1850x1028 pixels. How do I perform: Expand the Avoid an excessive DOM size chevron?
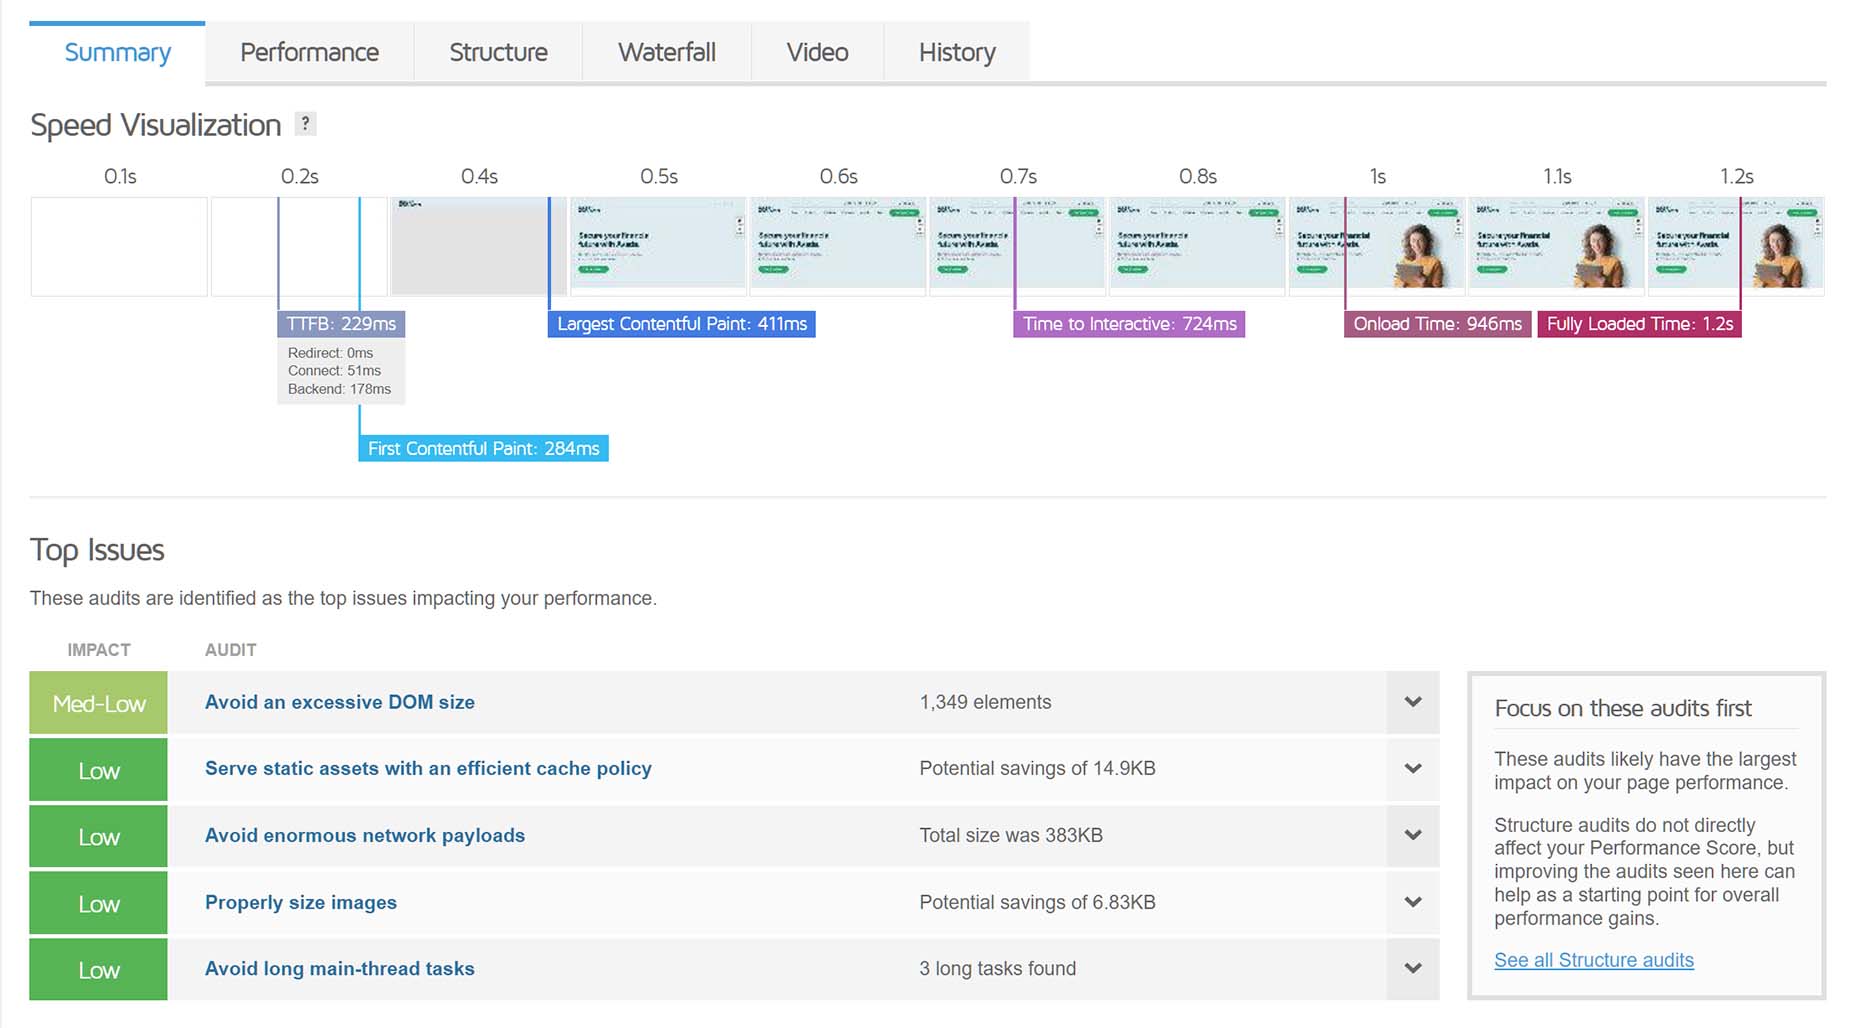coord(1413,702)
